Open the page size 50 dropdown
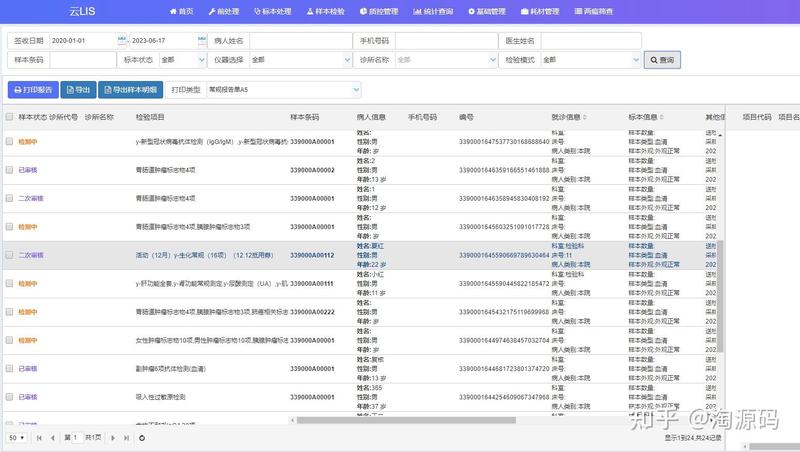Screen dimensions: 800x452 (18, 438)
